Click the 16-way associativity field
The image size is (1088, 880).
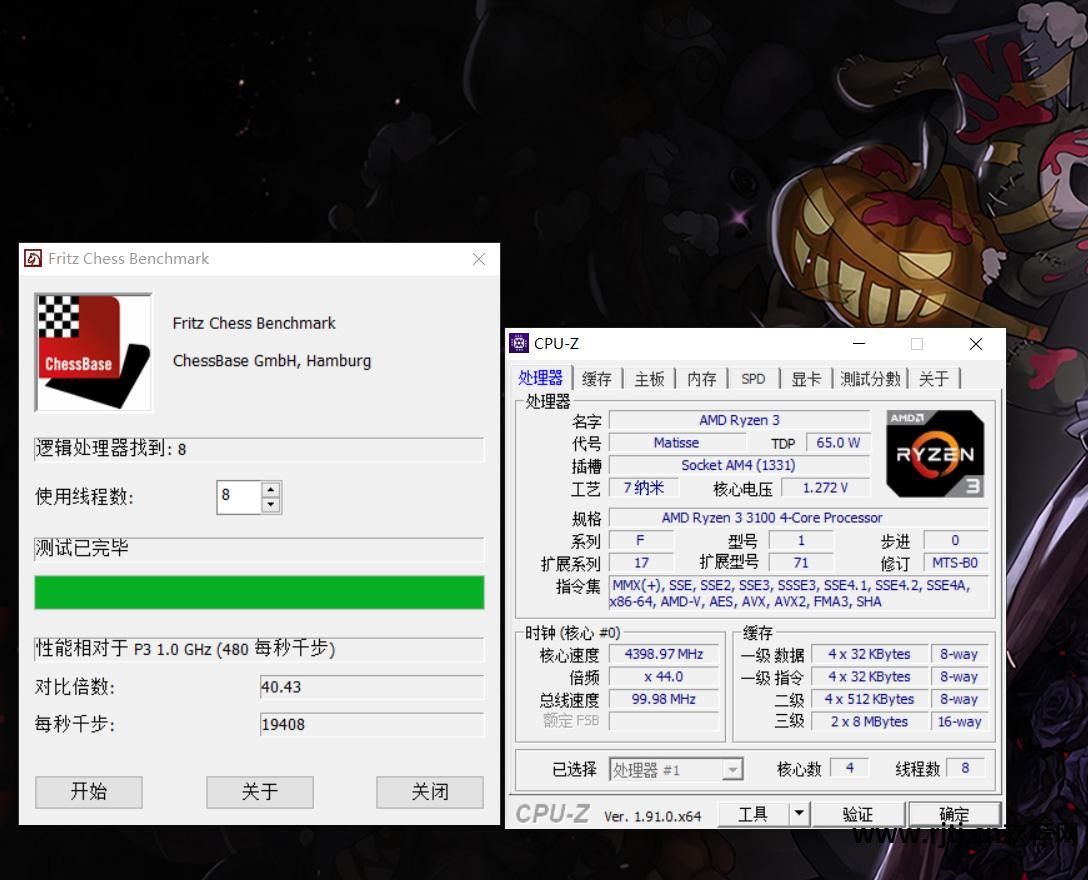point(960,722)
